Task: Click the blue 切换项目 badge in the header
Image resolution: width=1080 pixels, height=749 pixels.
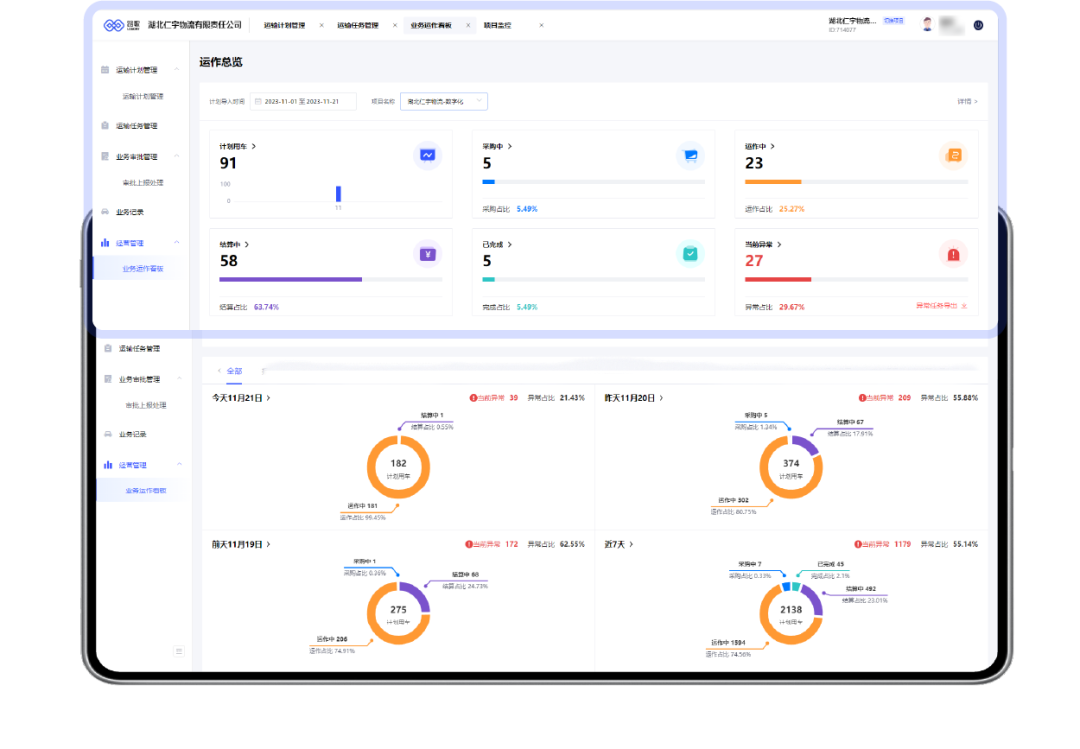Action: click(x=893, y=21)
